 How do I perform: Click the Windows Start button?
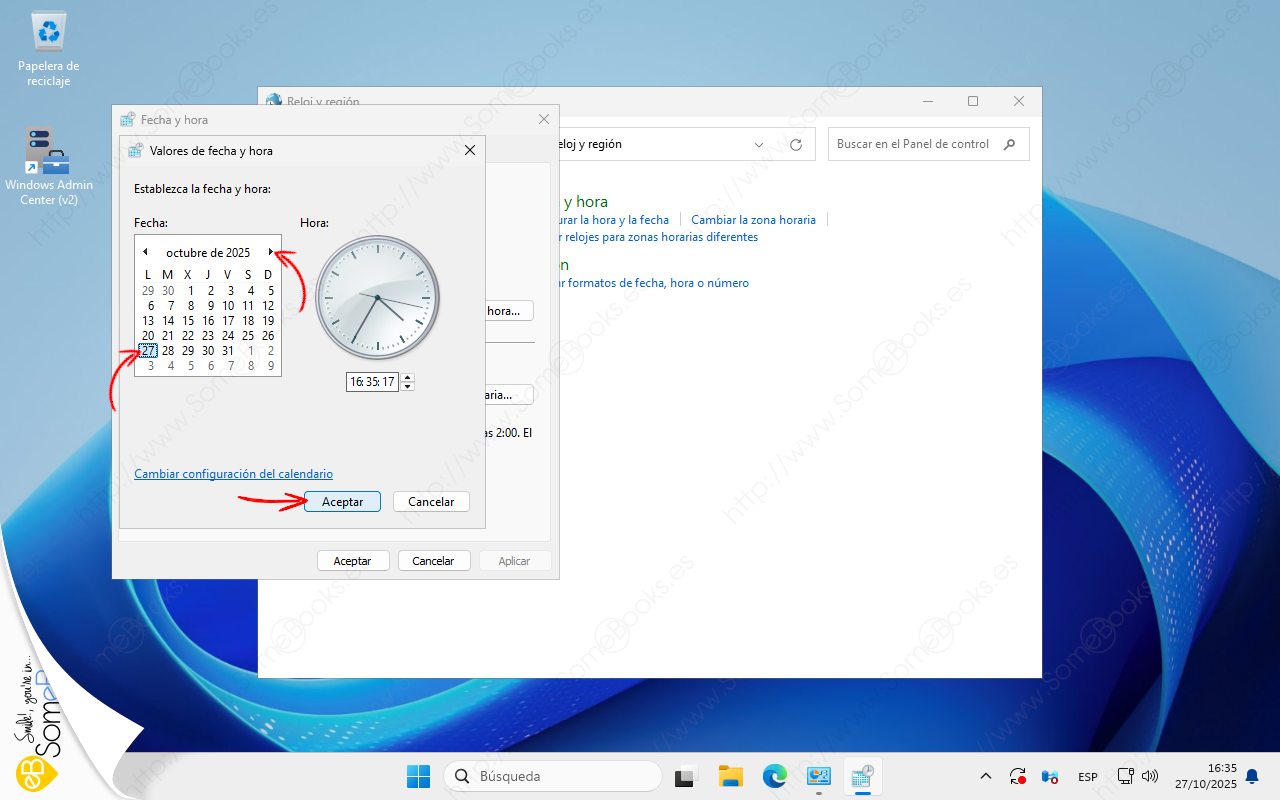click(x=418, y=776)
